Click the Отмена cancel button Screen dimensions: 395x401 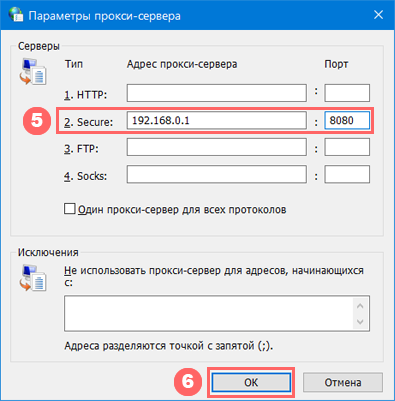(343, 382)
